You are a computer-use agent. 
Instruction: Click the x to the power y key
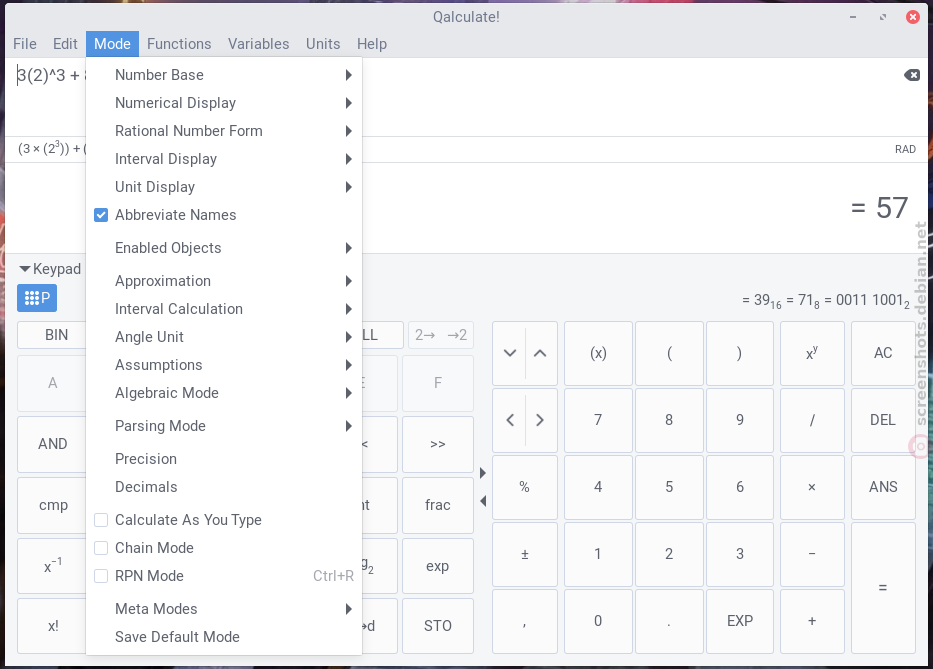click(x=812, y=353)
